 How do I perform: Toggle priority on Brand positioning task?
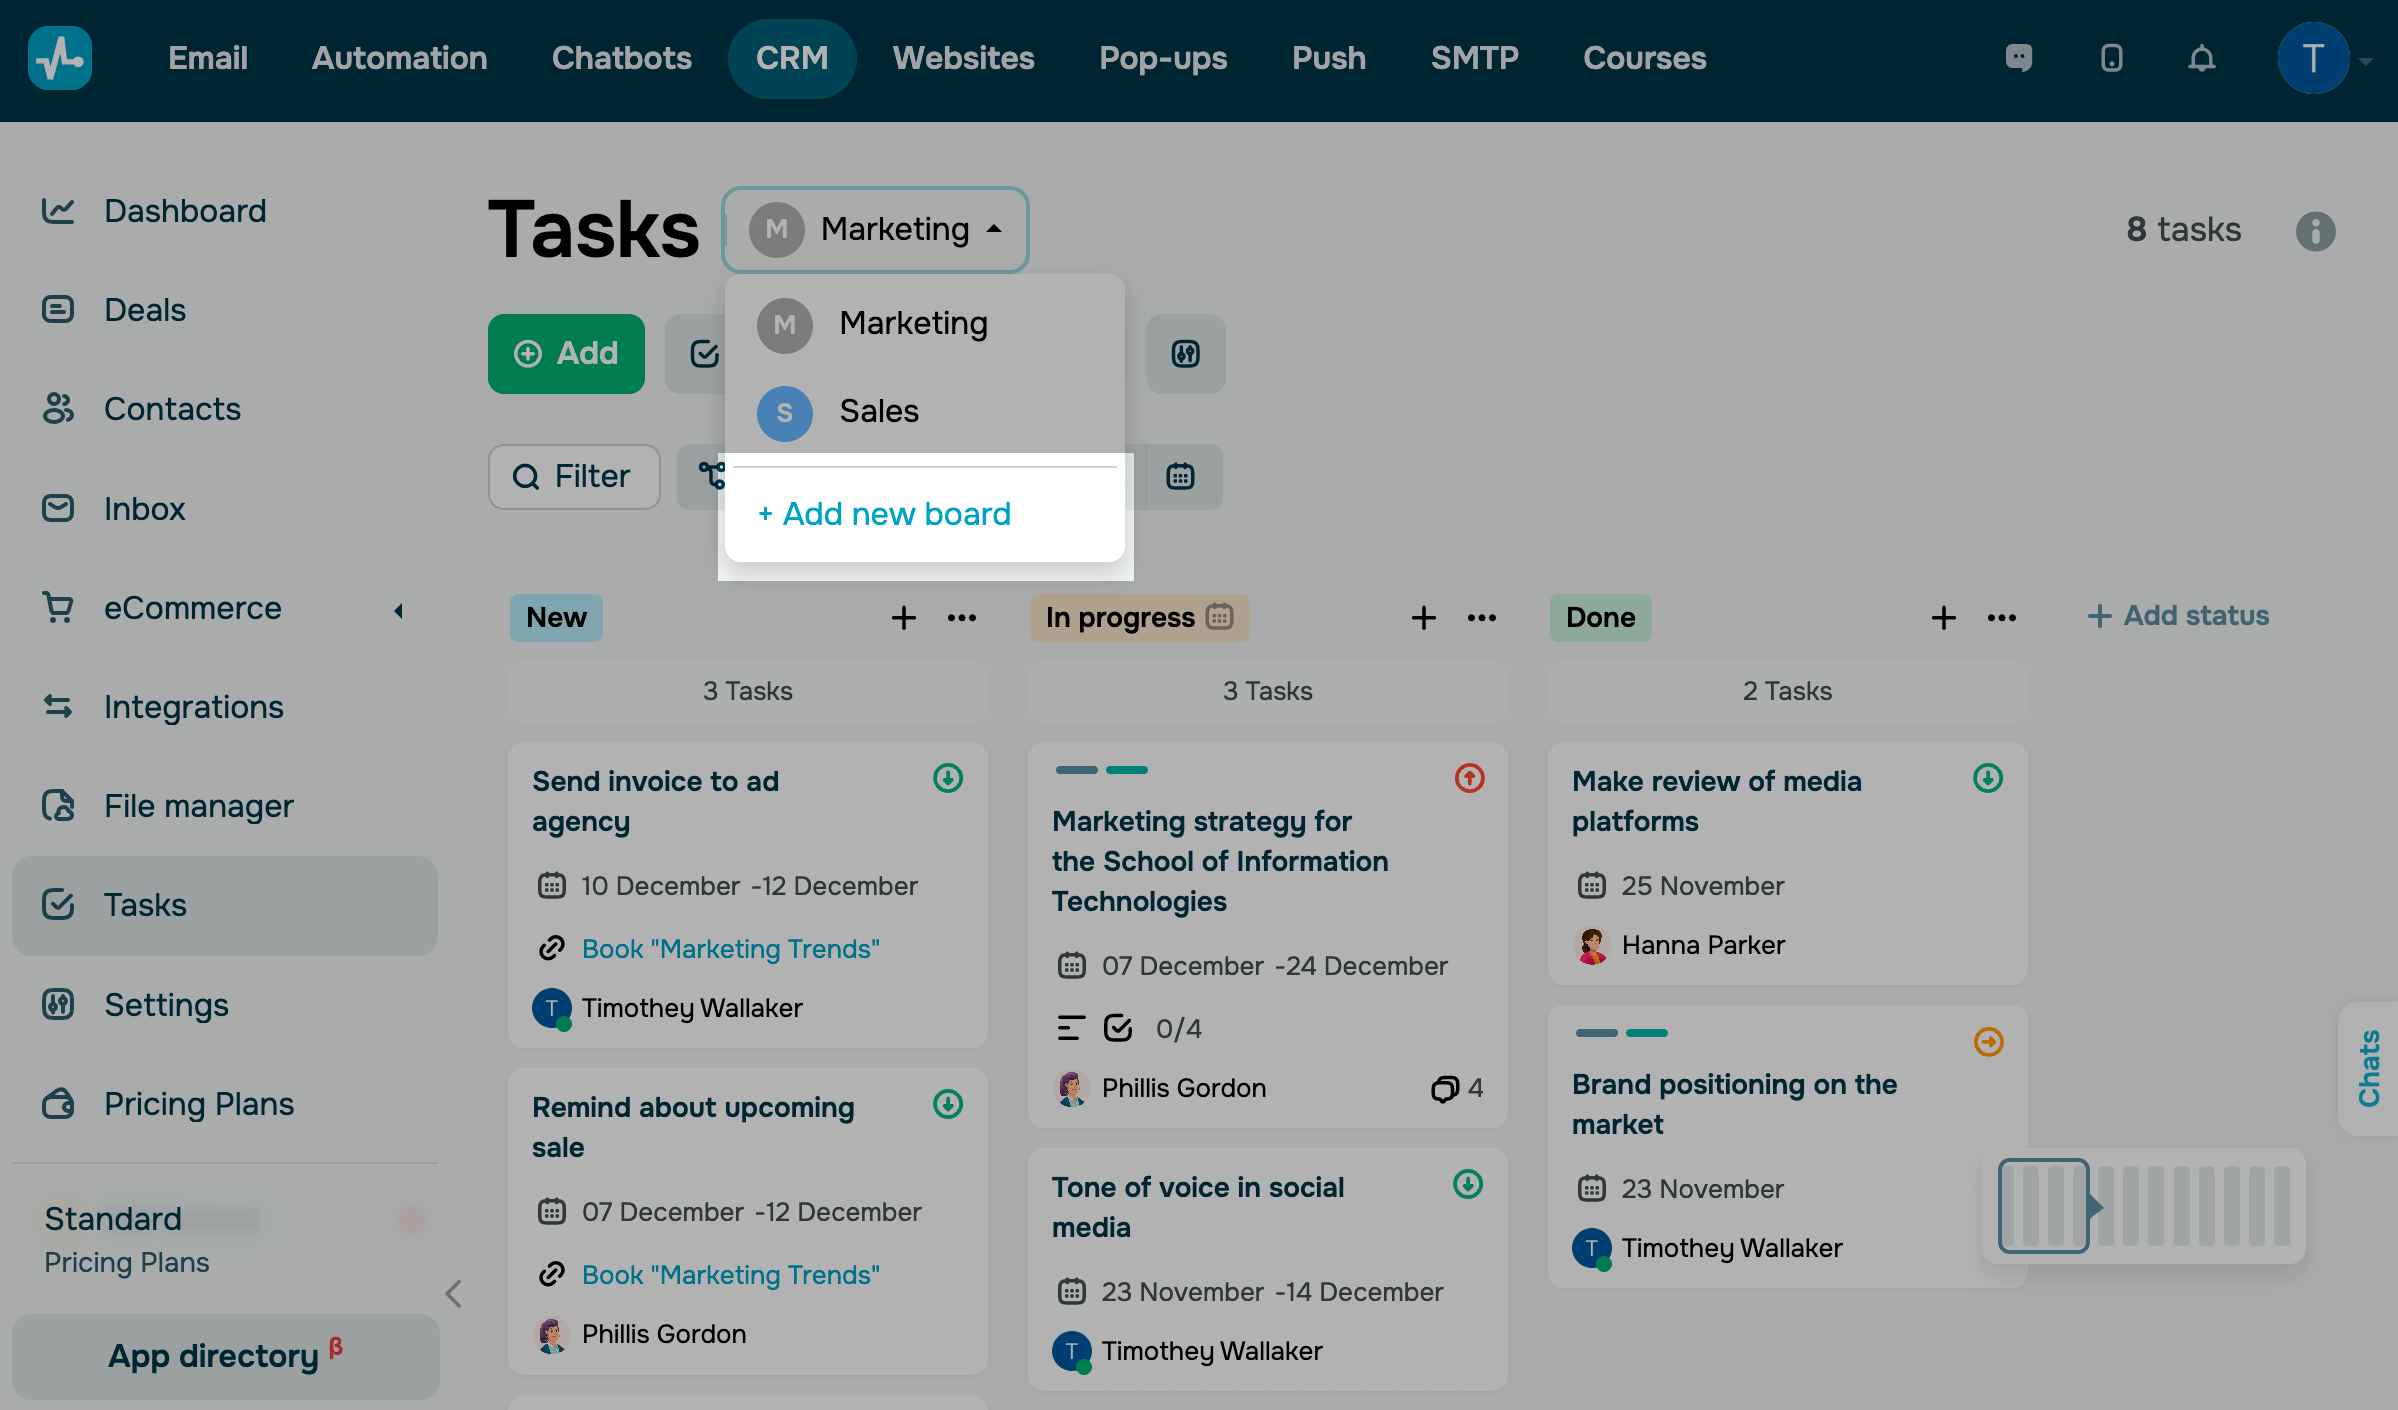click(1988, 1042)
